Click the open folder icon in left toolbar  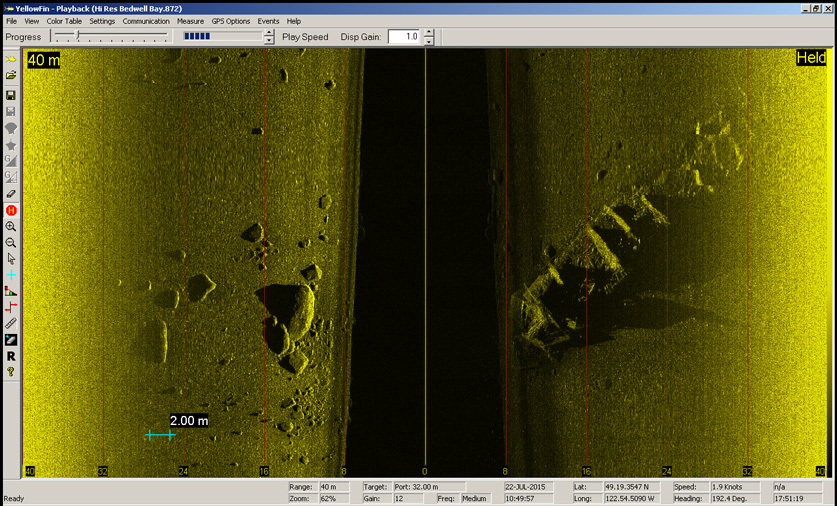[x=11, y=76]
